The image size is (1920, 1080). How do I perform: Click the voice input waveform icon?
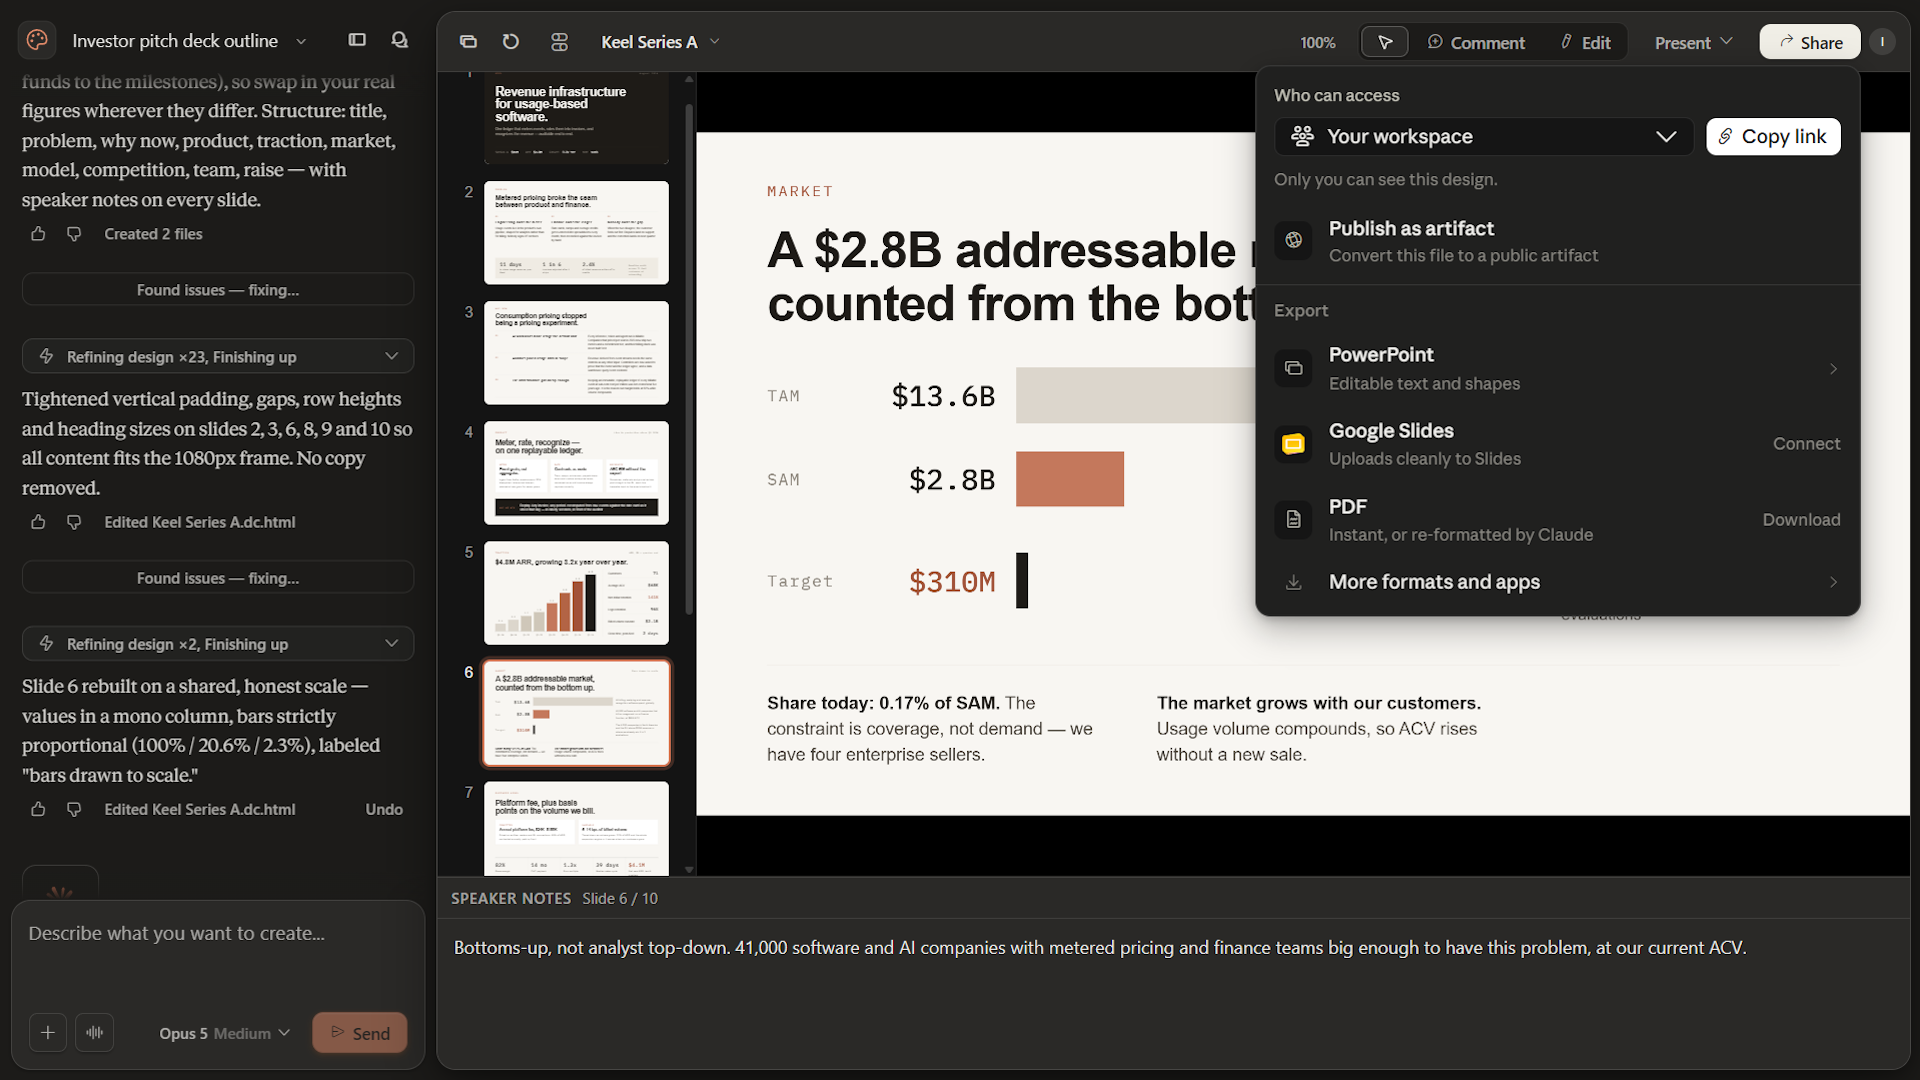tap(95, 1033)
